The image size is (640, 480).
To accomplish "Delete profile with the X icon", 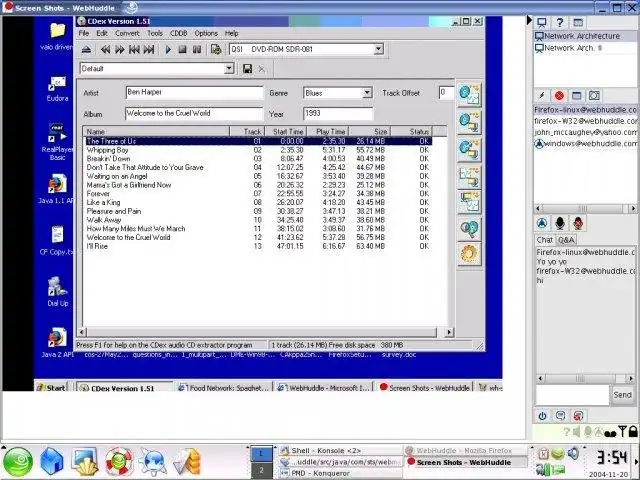I will coord(262,69).
